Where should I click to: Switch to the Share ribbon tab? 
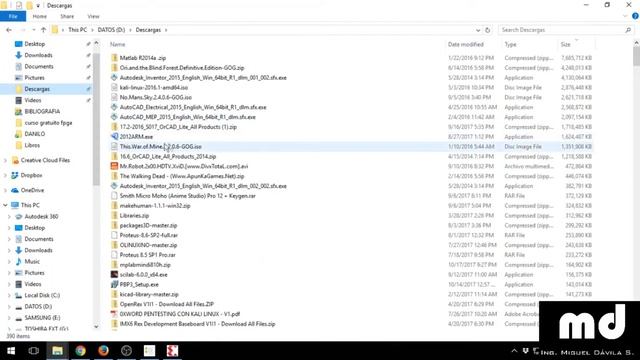(x=67, y=16)
